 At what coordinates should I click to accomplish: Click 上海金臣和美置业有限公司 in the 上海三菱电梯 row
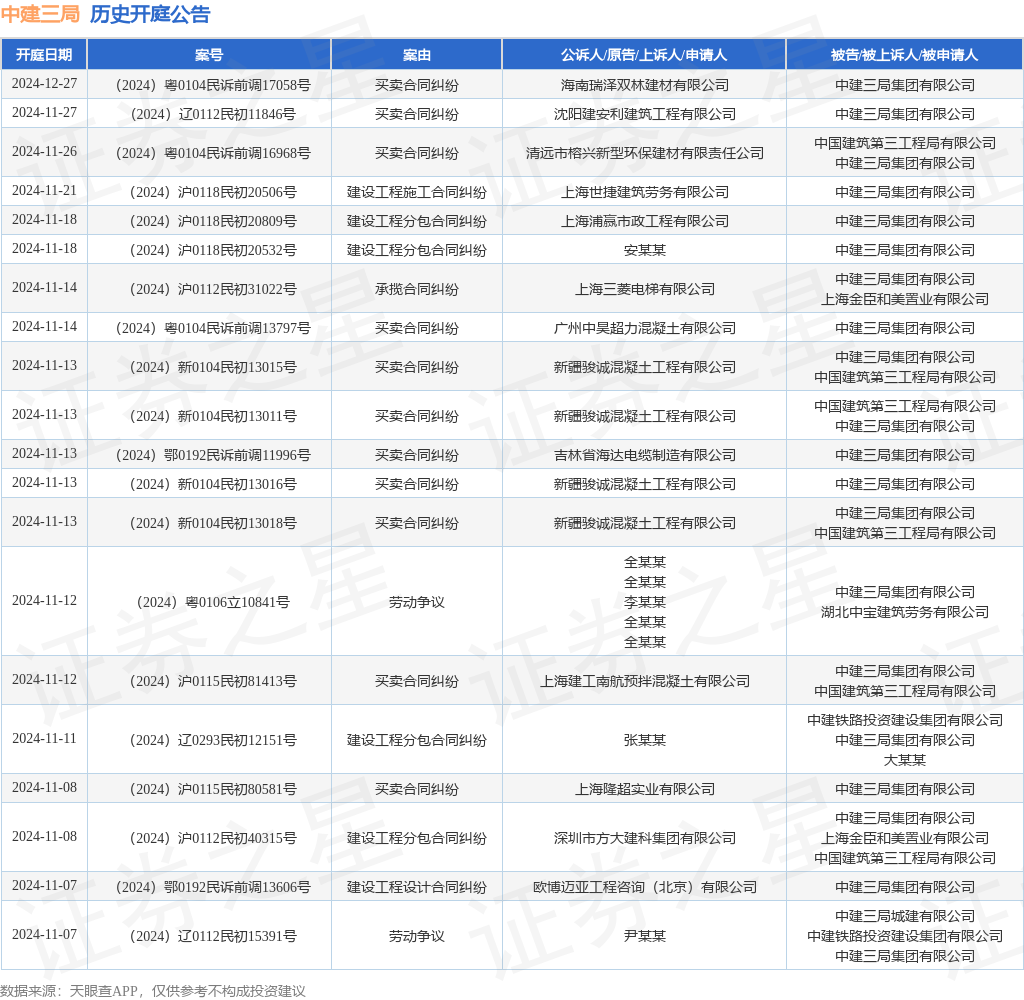pos(904,299)
